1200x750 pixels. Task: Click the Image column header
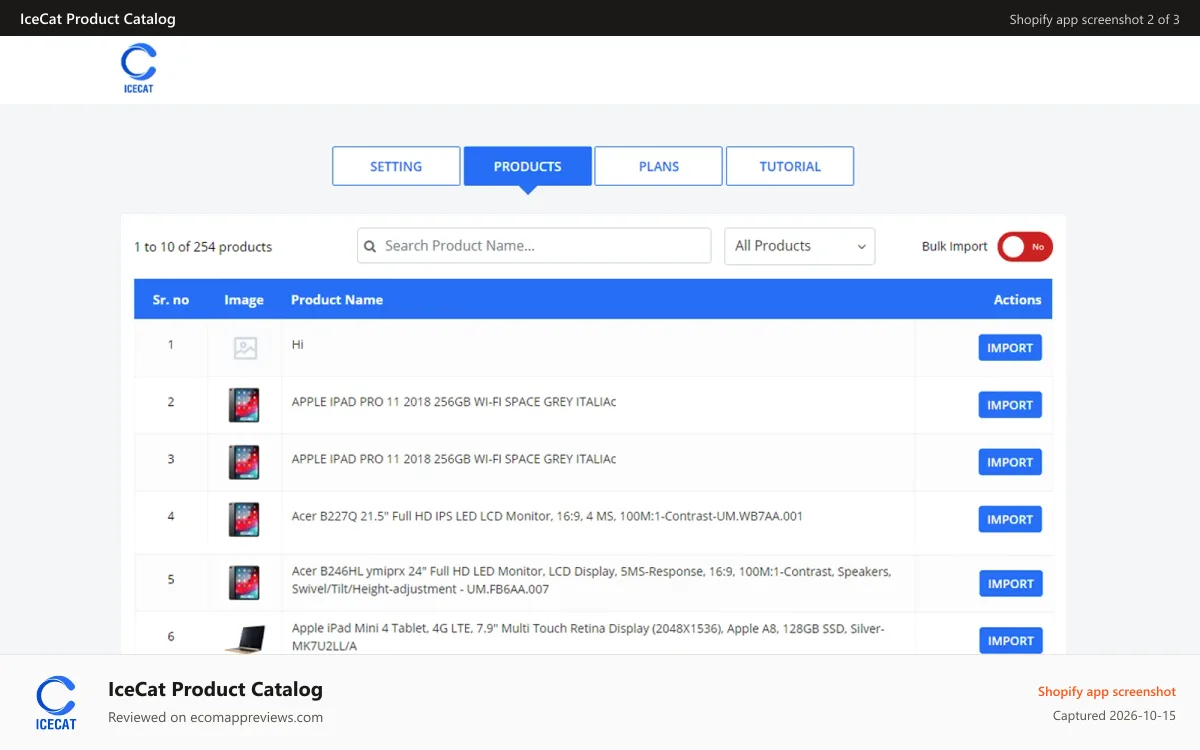click(x=244, y=300)
